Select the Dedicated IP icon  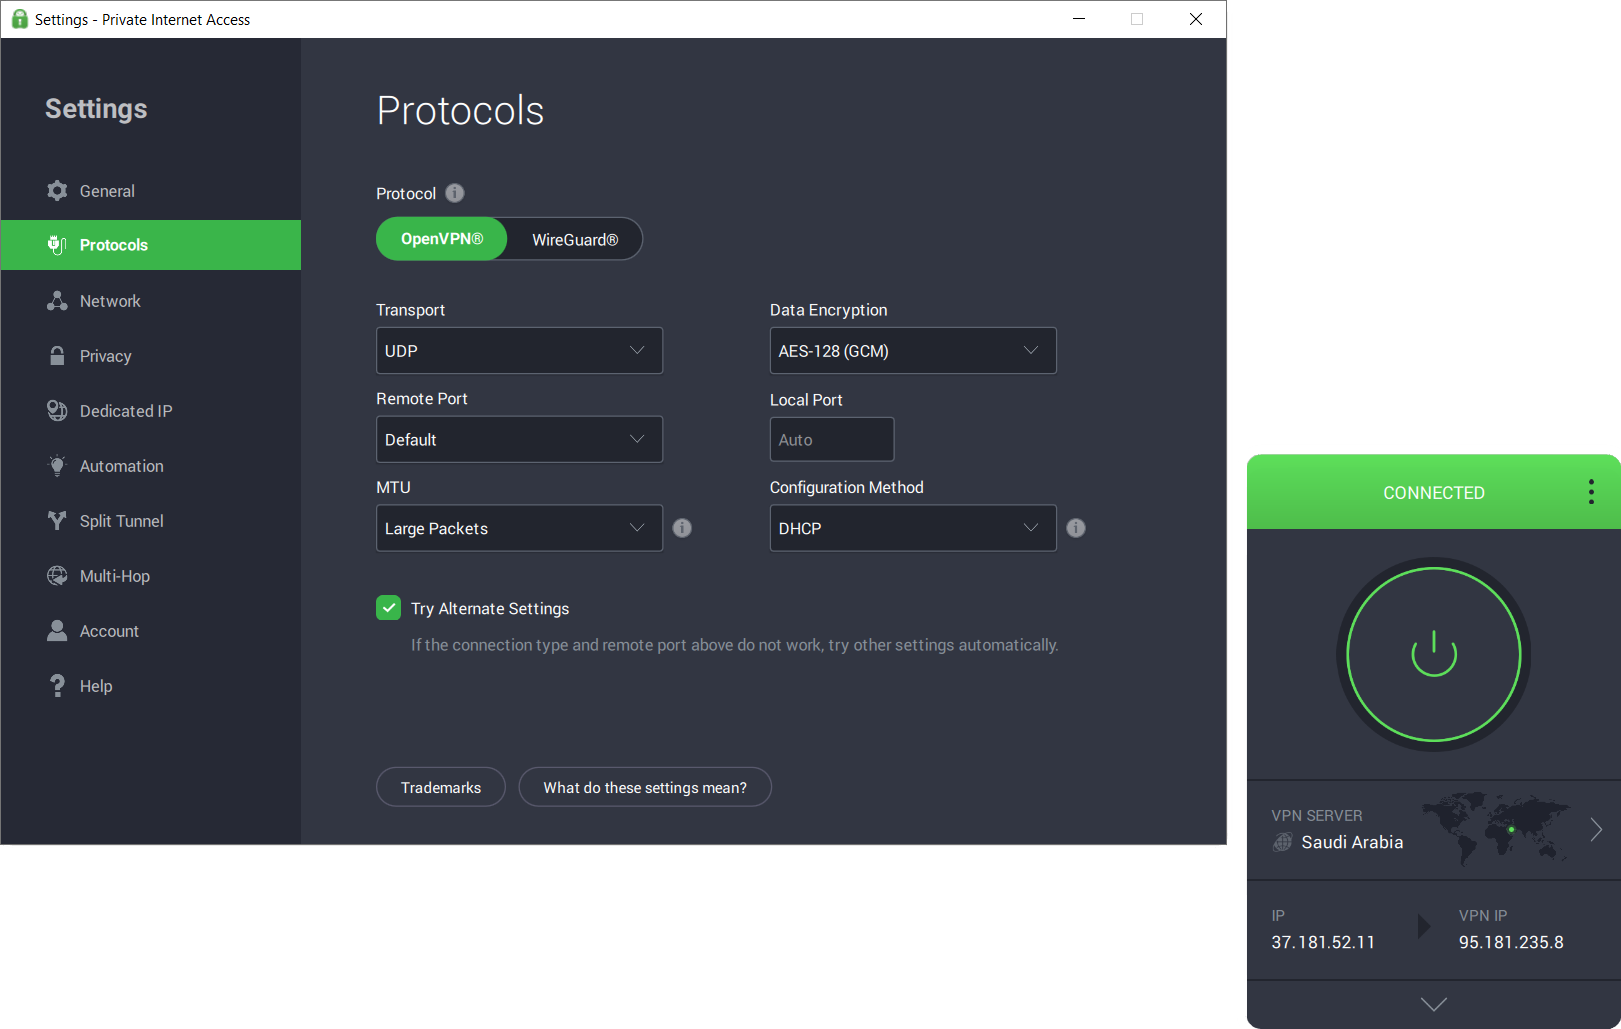coord(58,410)
